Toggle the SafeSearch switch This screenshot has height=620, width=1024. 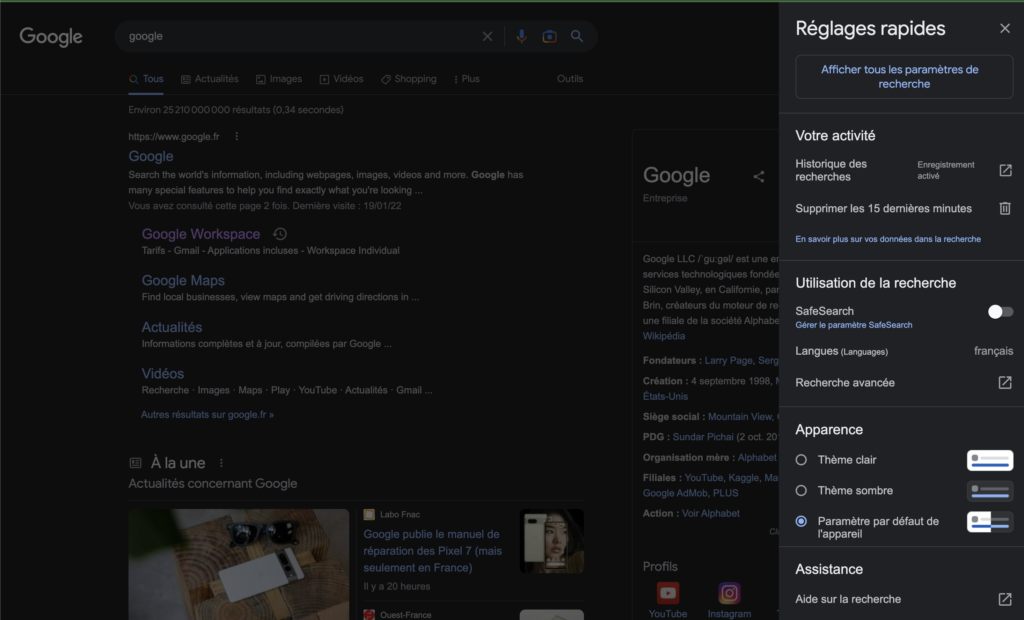[1000, 312]
